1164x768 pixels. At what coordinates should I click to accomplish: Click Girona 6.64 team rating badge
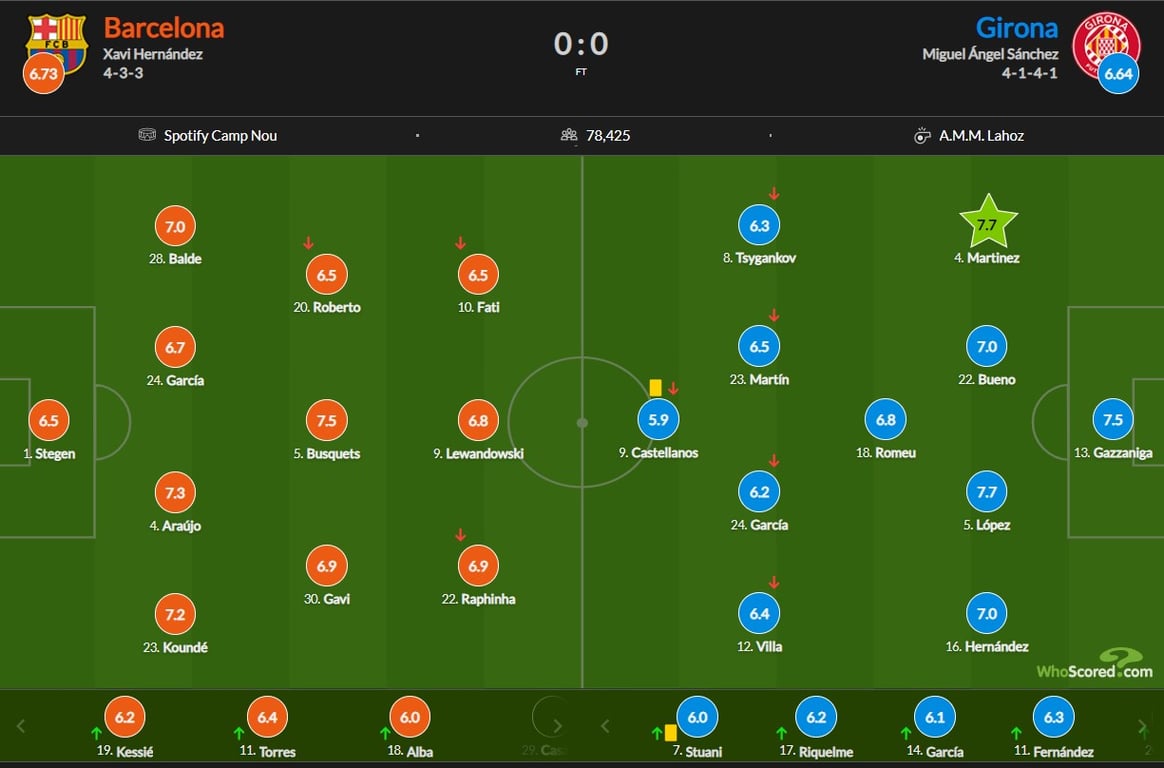tap(1118, 73)
